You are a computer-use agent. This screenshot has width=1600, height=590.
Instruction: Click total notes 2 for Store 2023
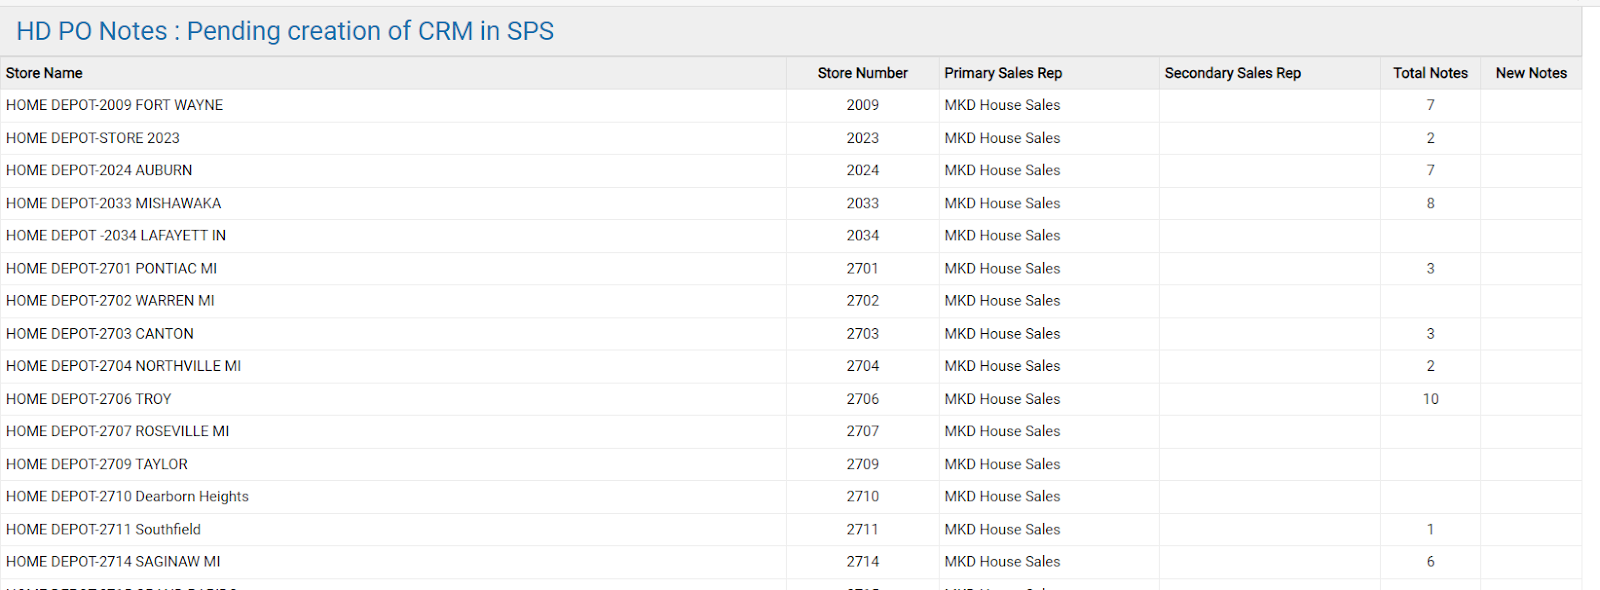click(x=1430, y=138)
